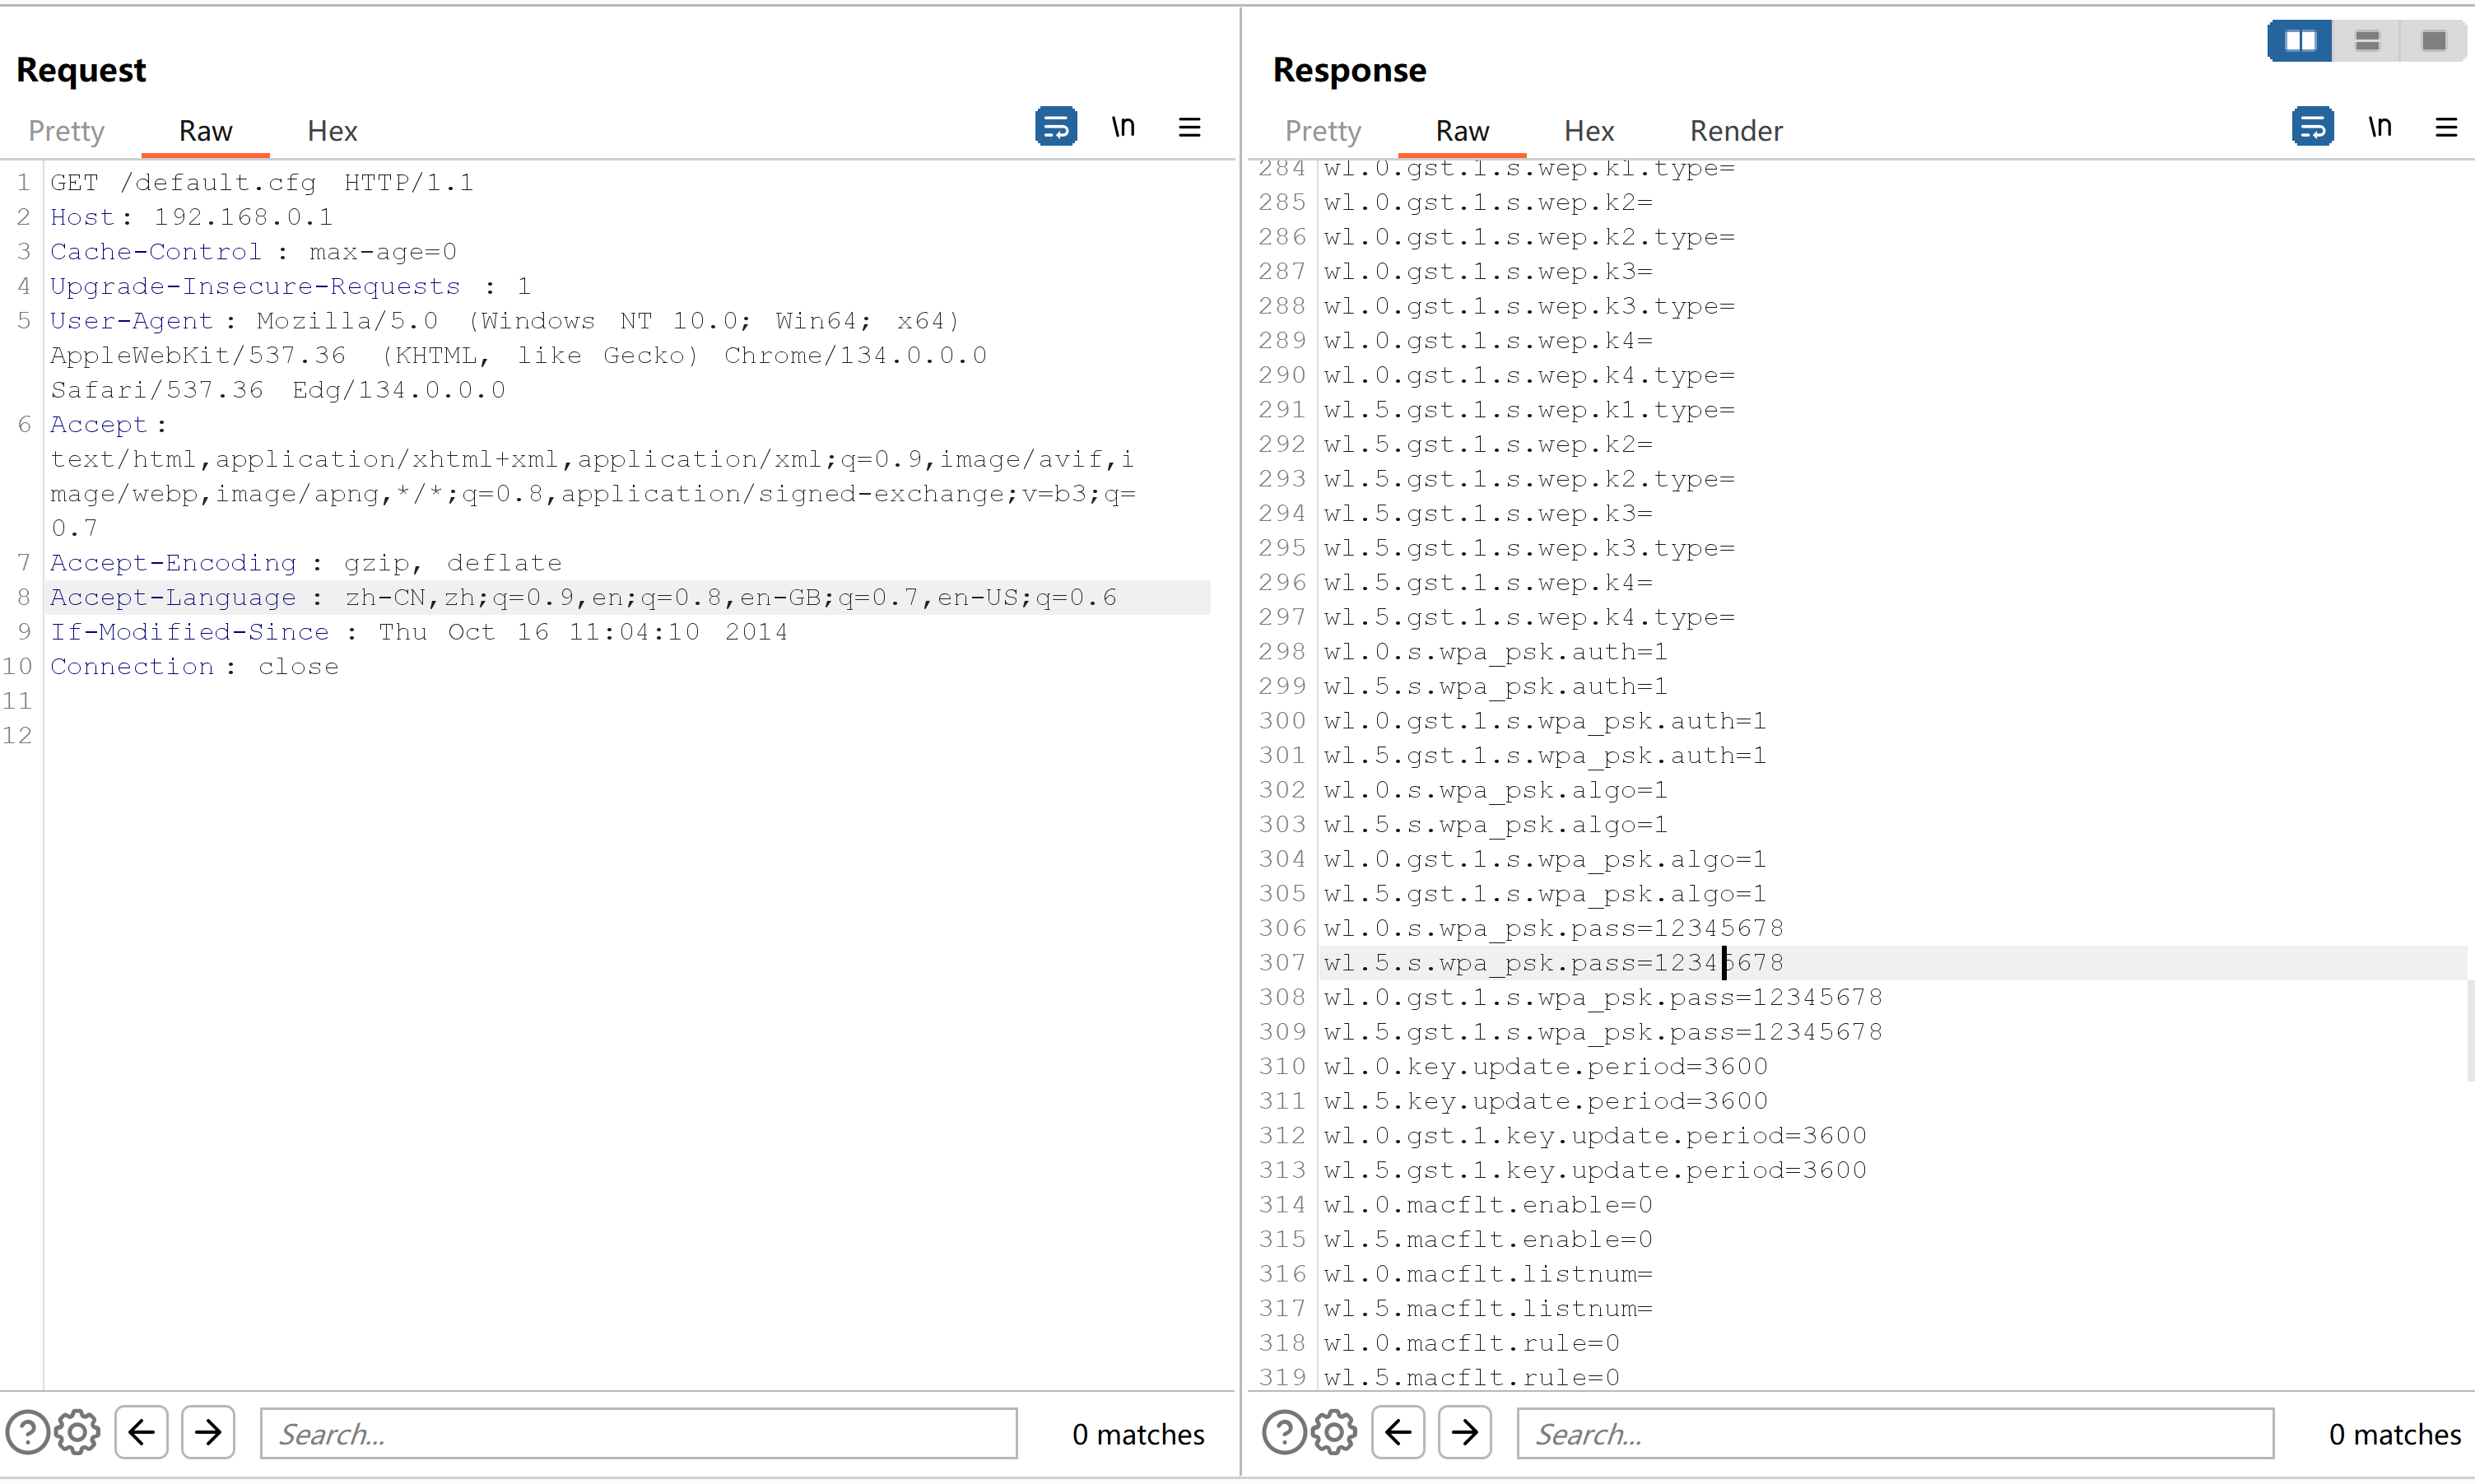This screenshot has width=2475, height=1484.
Task: Toggle word wrap icon in Request panel
Action: (1055, 127)
